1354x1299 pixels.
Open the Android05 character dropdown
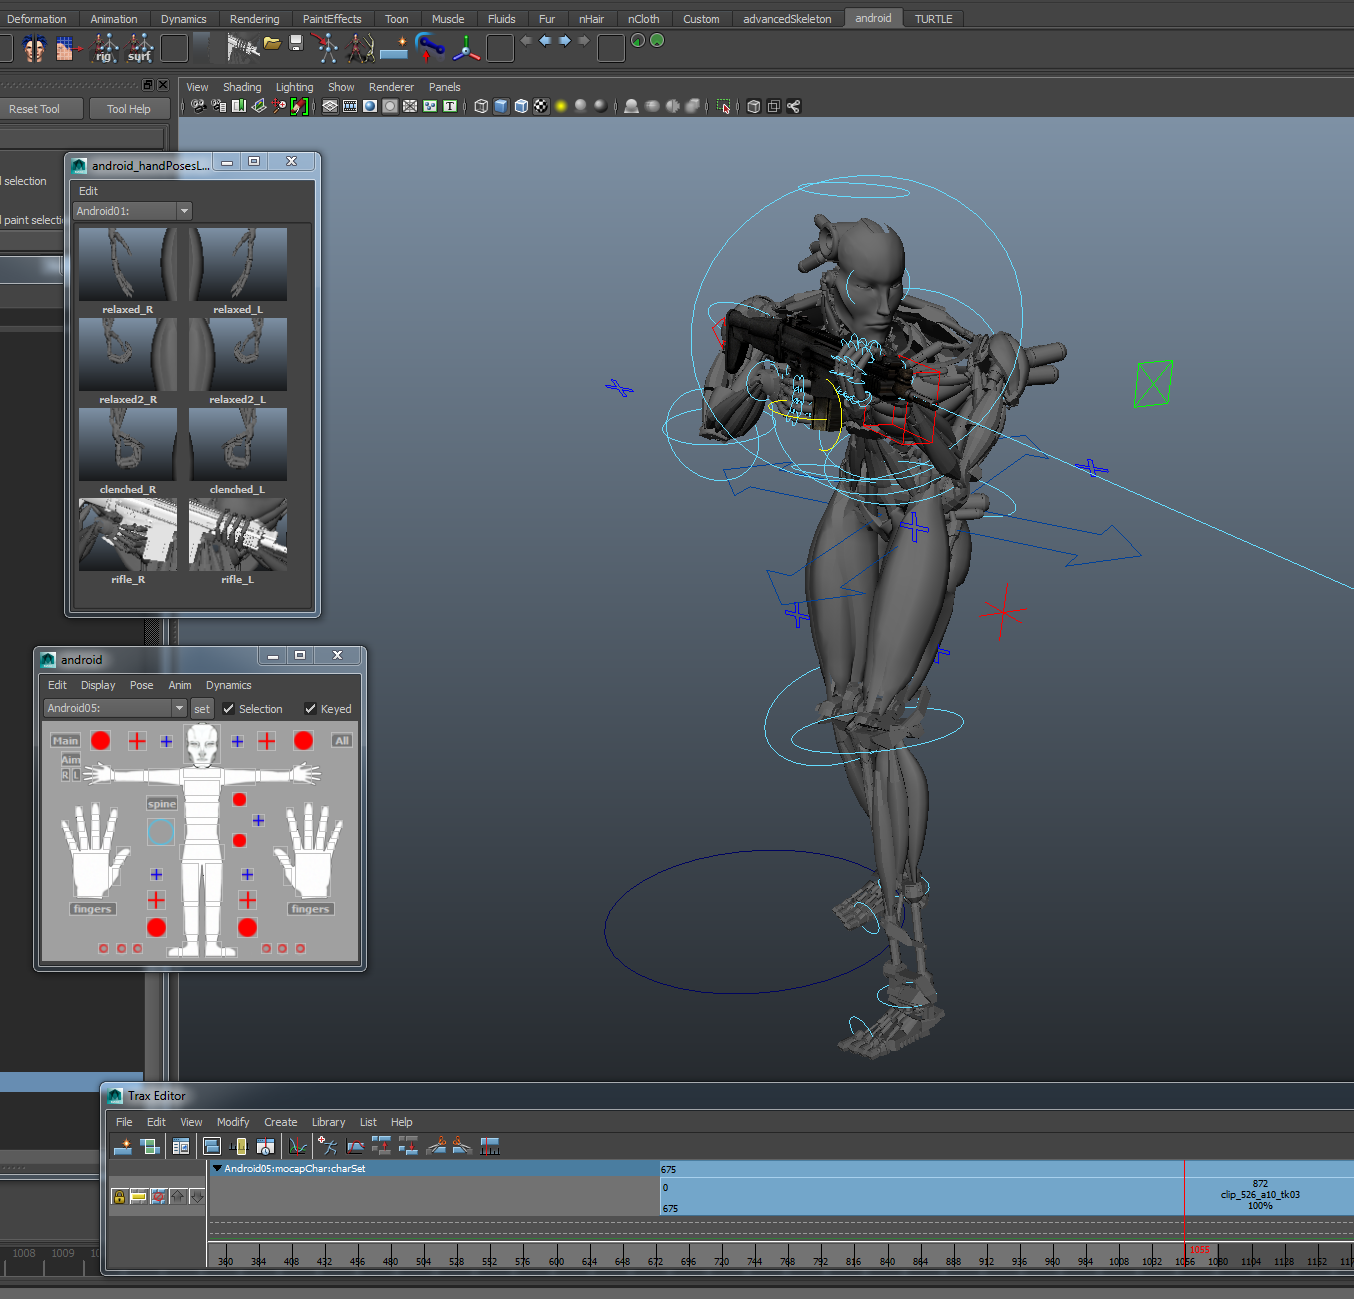pos(116,708)
